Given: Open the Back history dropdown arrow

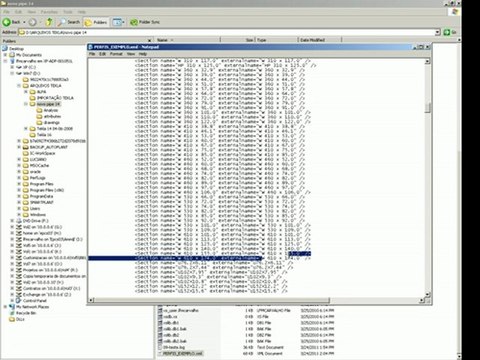Looking at the screenshot, I should (24, 22).
